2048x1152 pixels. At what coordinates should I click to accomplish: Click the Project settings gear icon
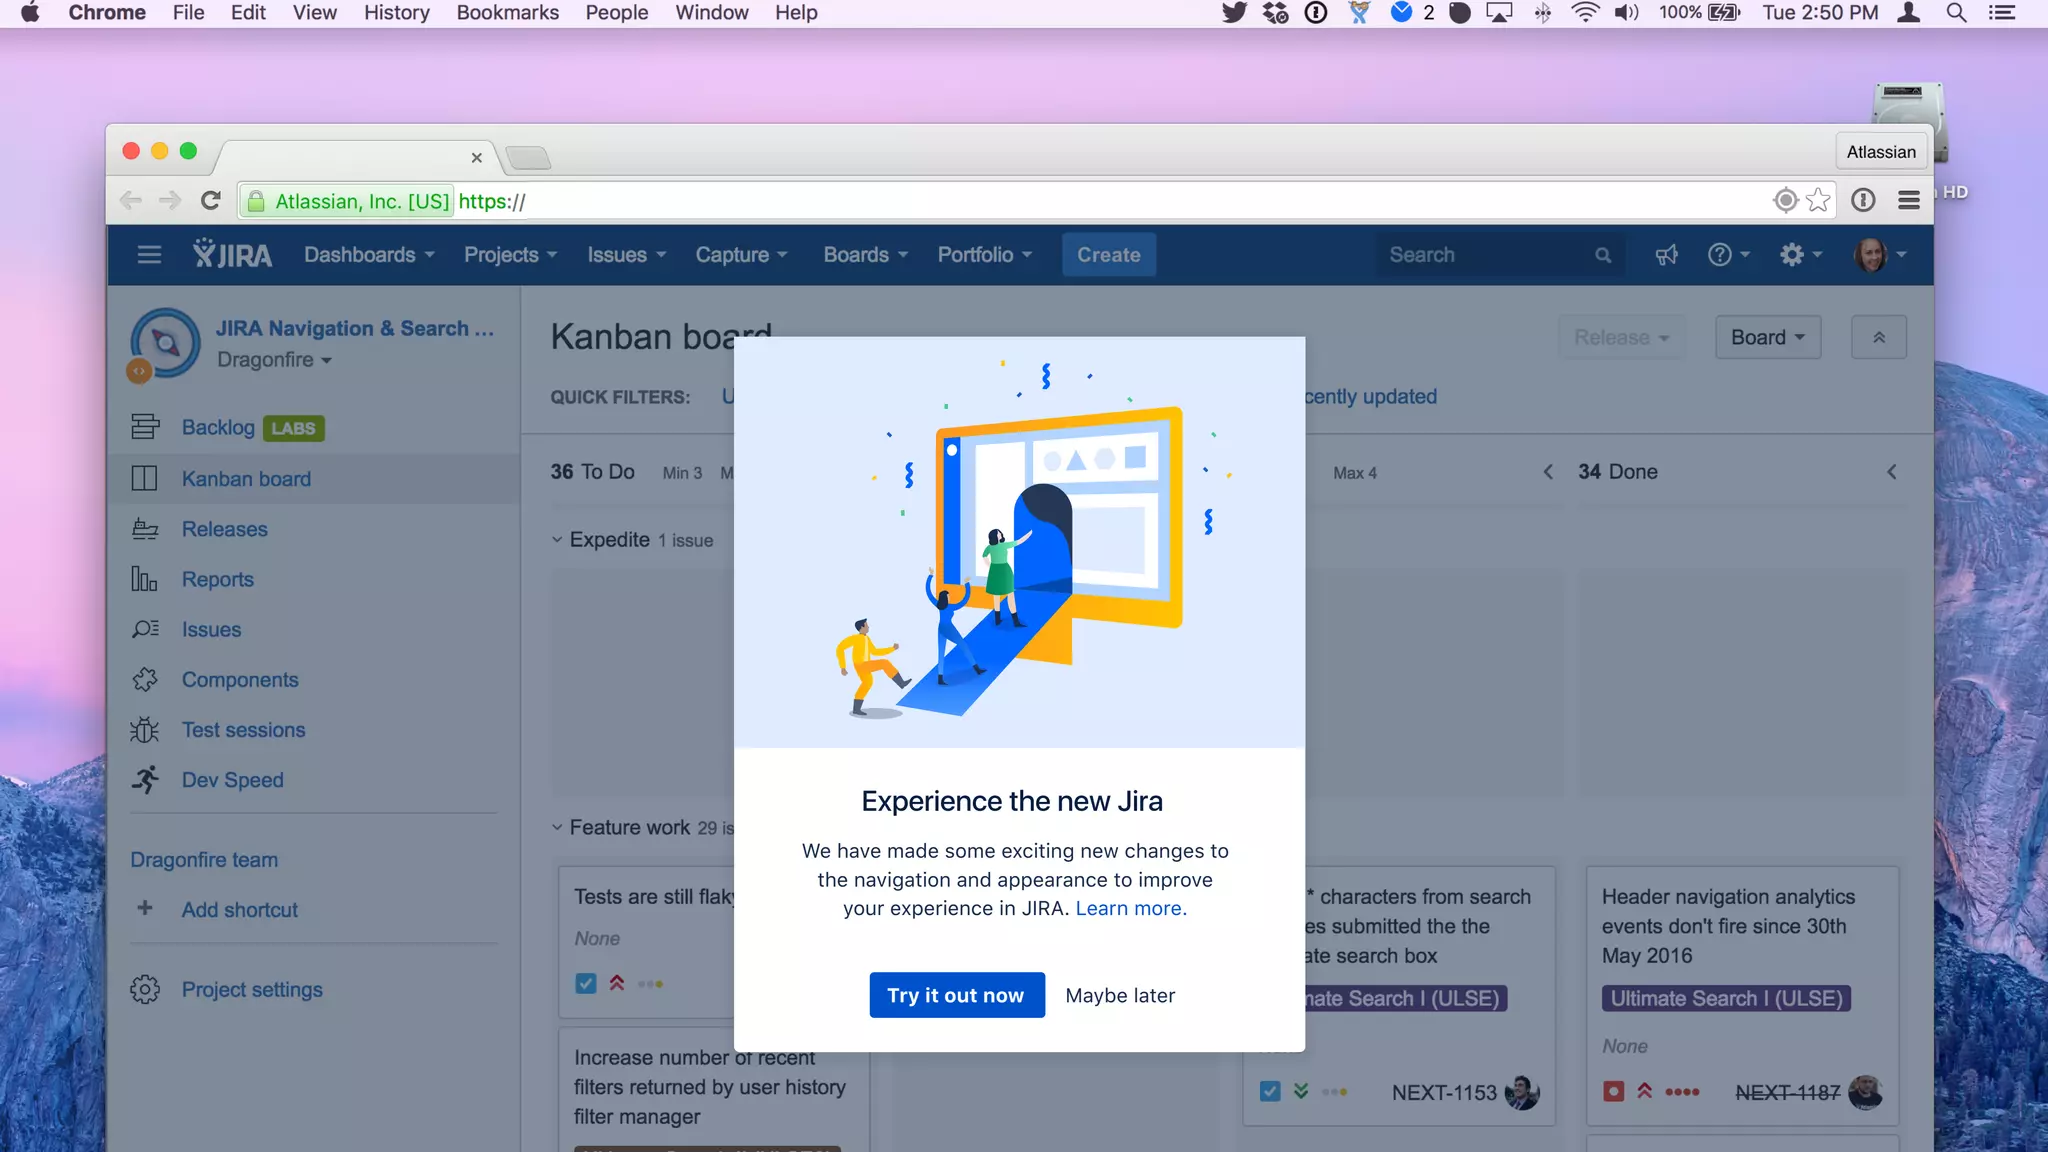(x=145, y=989)
